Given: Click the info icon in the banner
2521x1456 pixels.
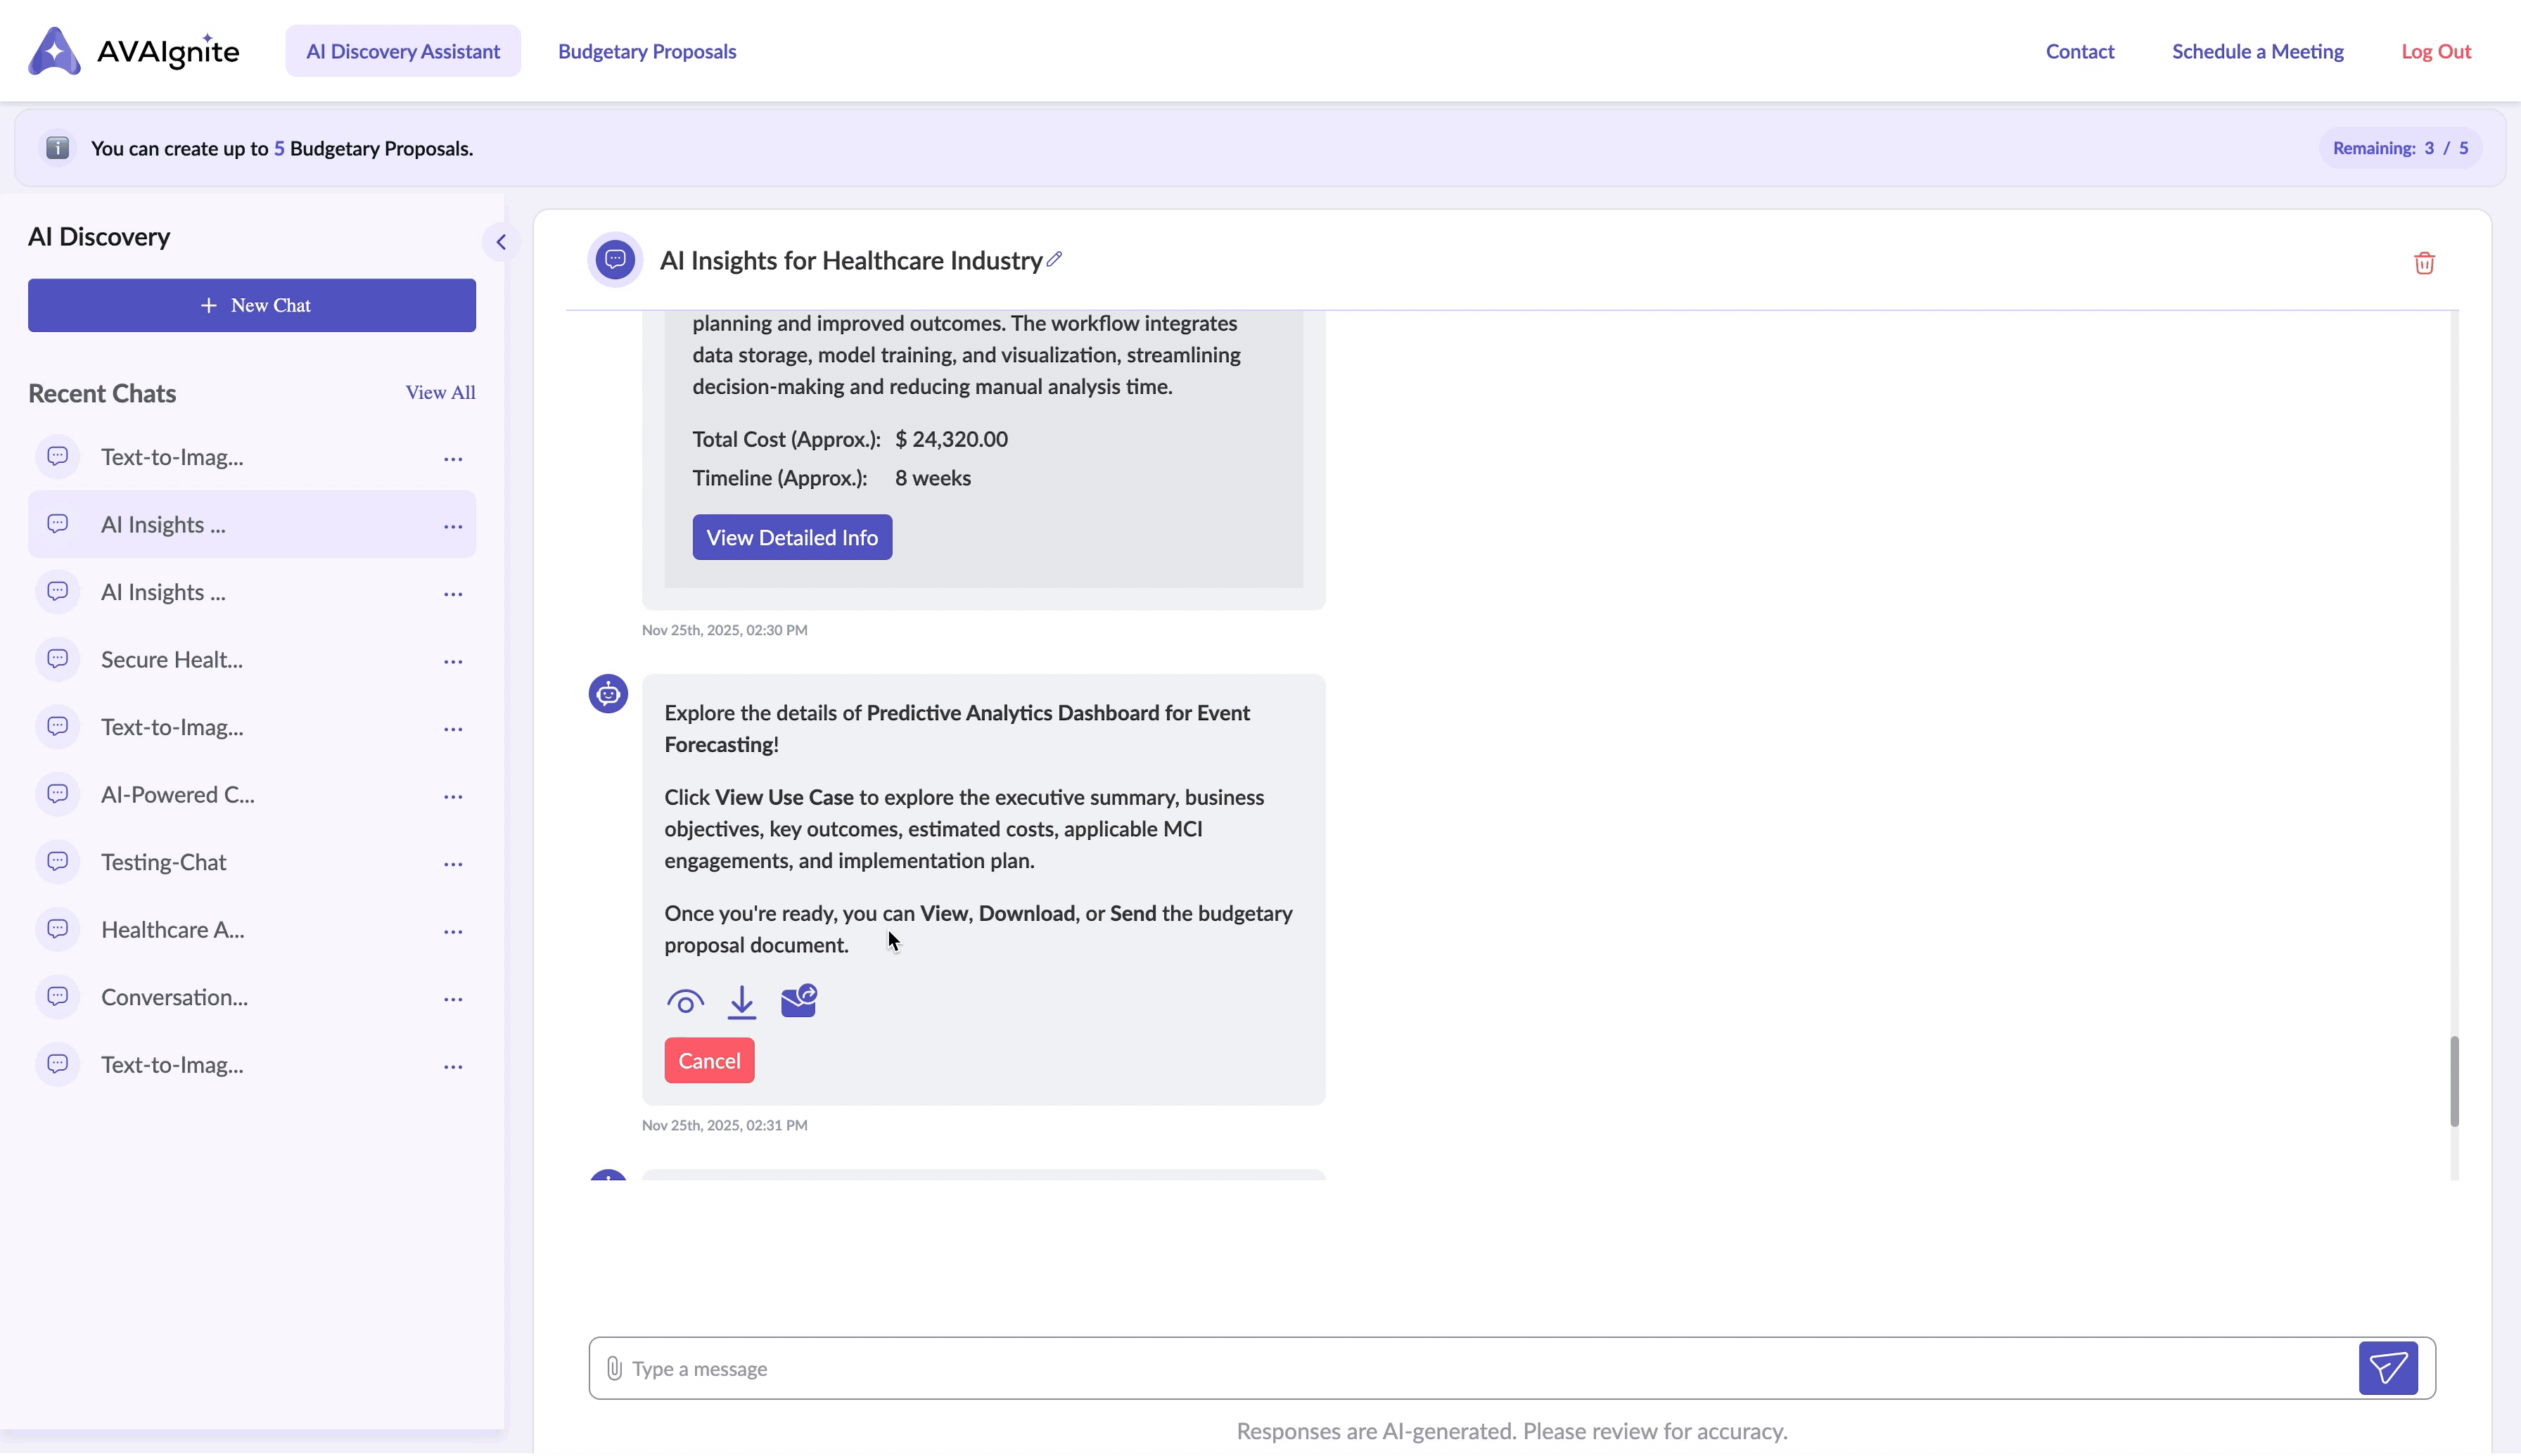Looking at the screenshot, I should (58, 148).
